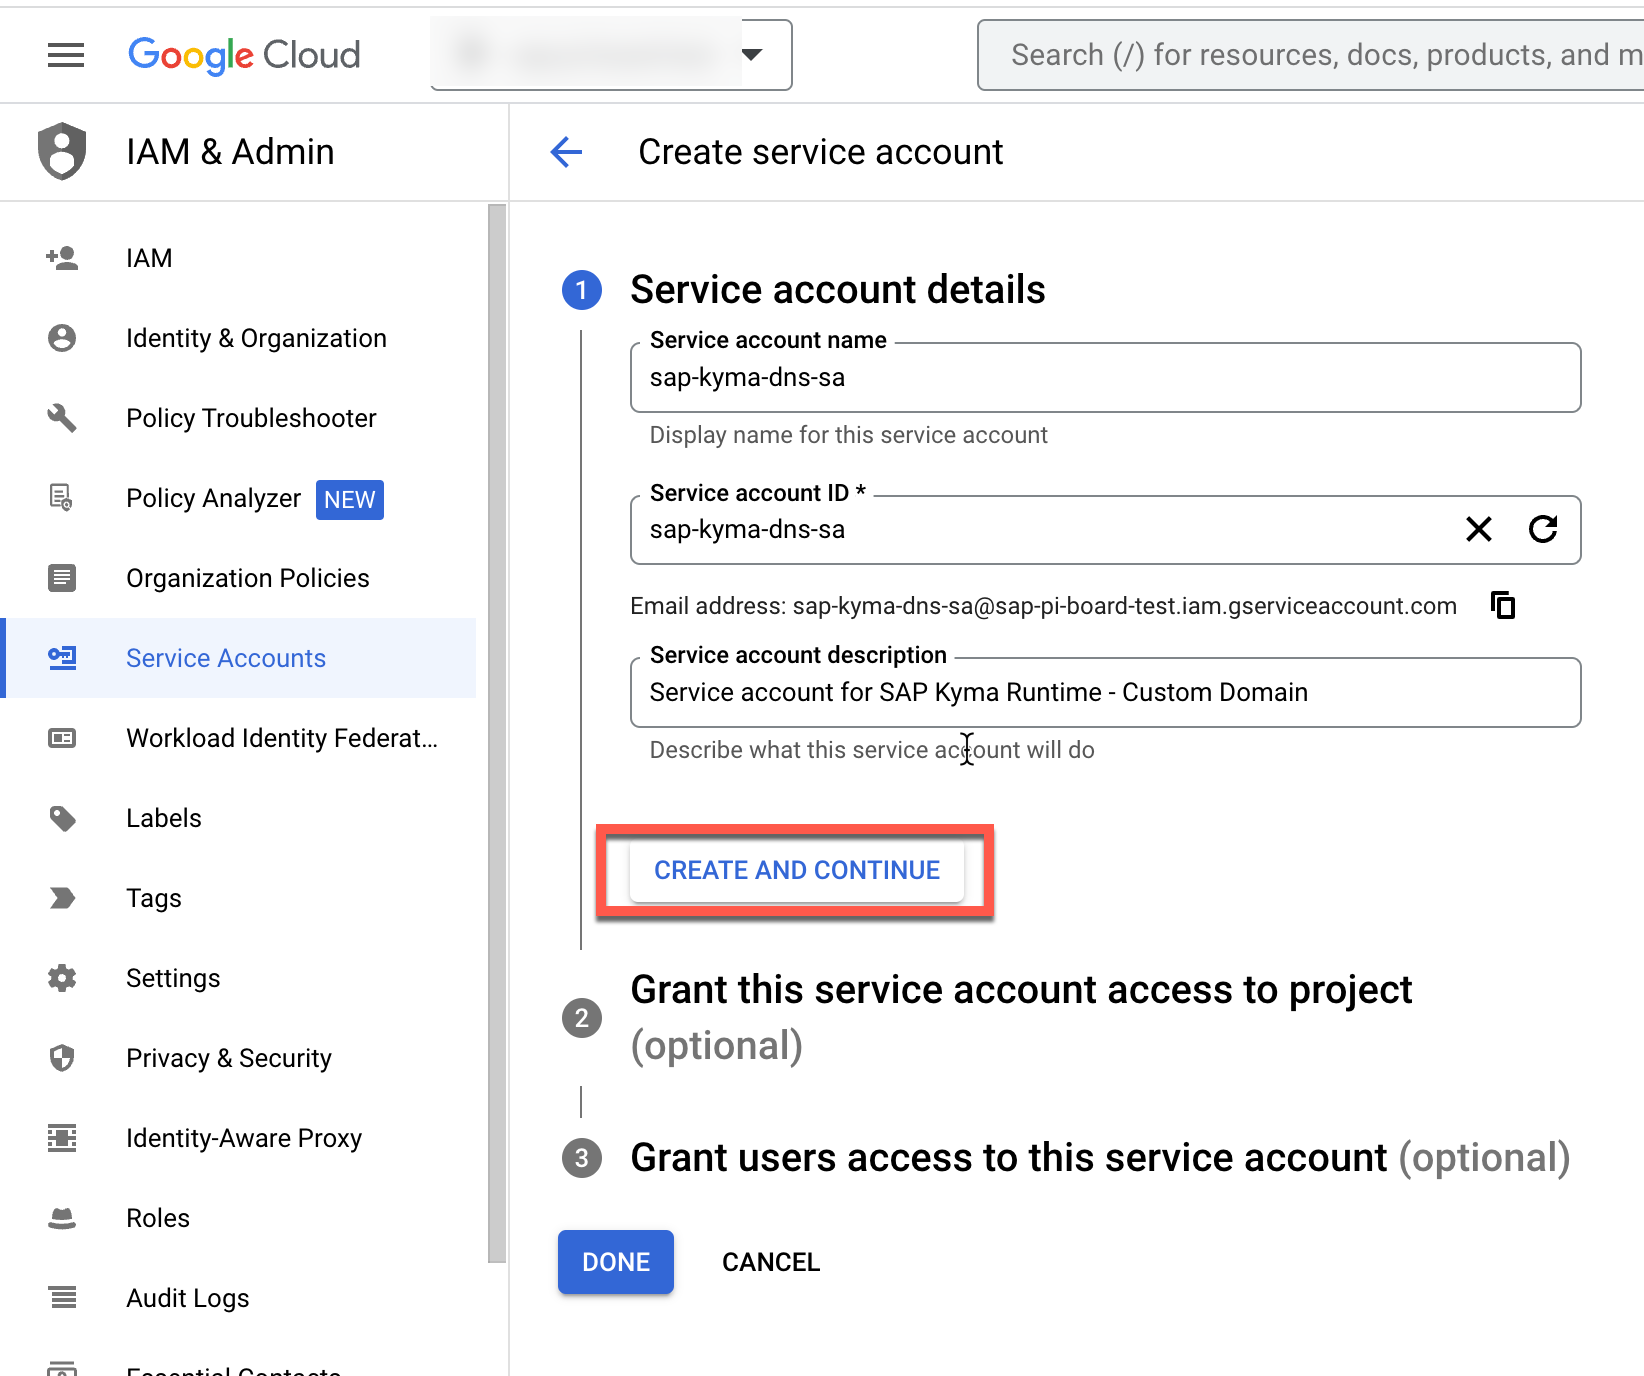The width and height of the screenshot is (1644, 1376).
Task: Regenerate the Service account ID
Action: click(1543, 529)
